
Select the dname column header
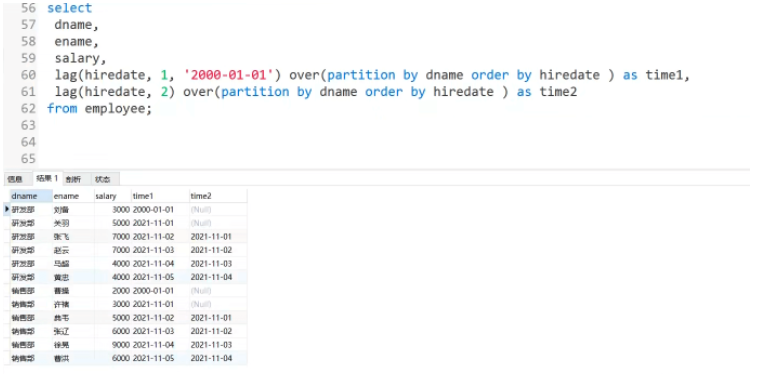point(31,196)
